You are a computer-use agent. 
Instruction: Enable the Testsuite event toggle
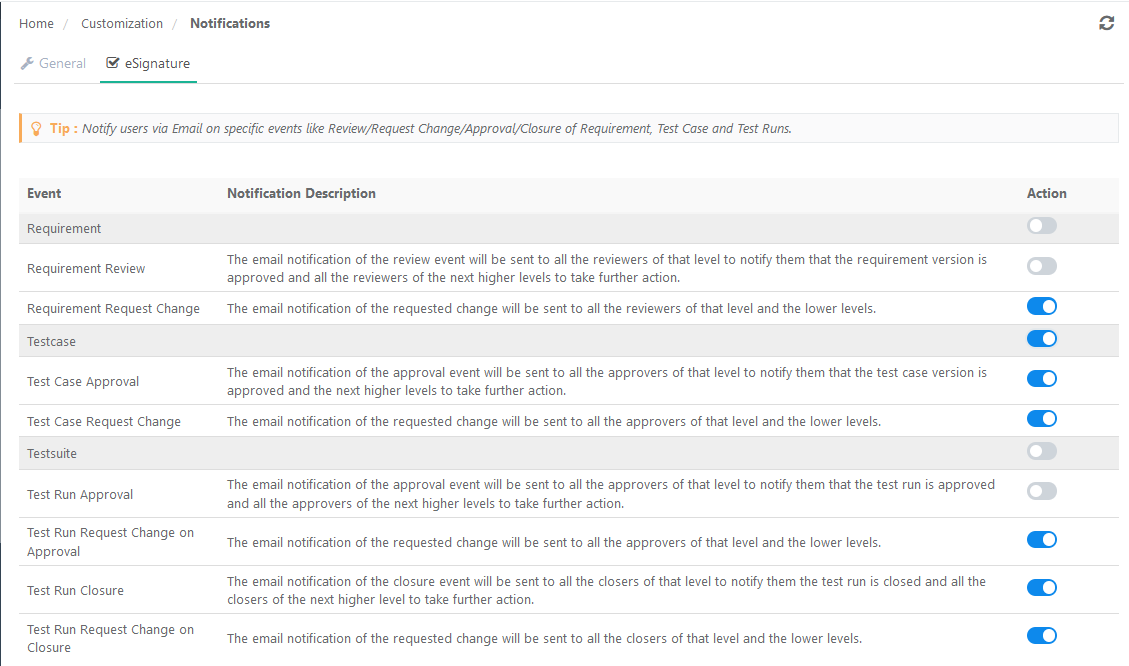[x=1041, y=451]
